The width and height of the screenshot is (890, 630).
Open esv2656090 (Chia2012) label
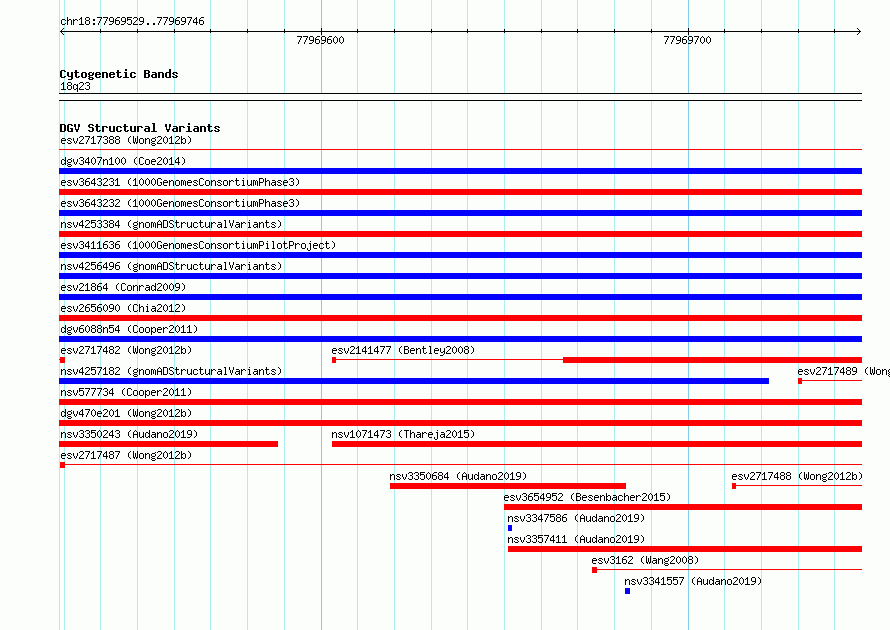(123, 308)
